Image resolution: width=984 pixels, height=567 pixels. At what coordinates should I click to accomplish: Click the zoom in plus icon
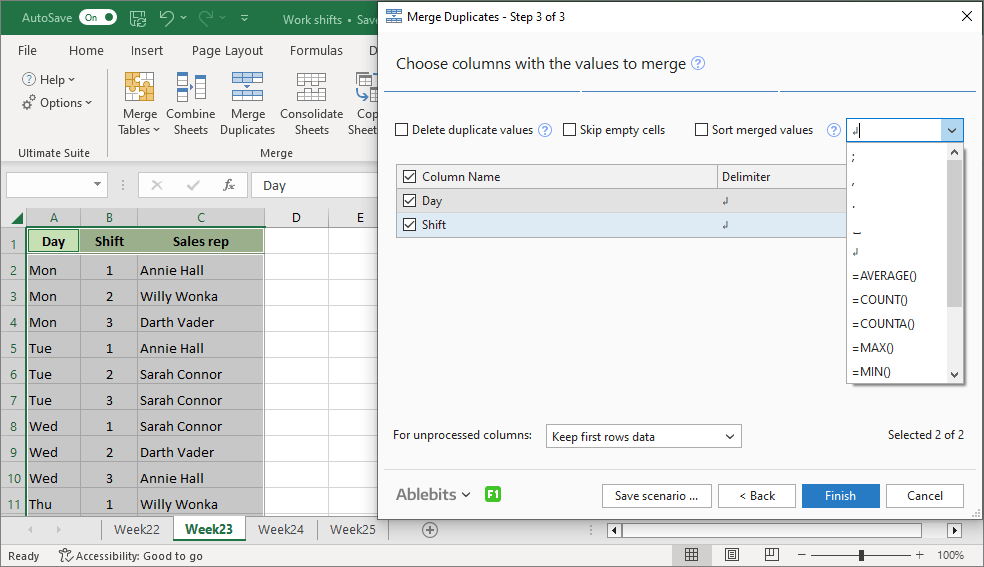pos(919,555)
